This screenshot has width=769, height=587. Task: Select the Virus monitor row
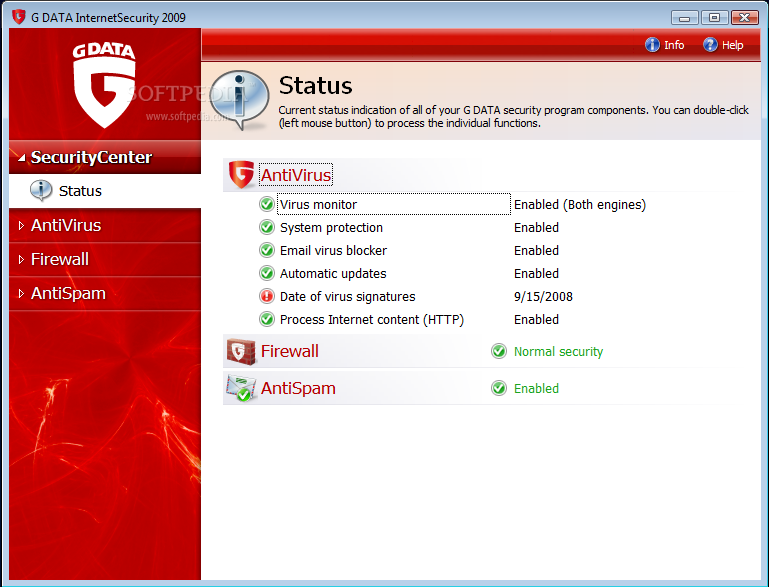coord(394,204)
